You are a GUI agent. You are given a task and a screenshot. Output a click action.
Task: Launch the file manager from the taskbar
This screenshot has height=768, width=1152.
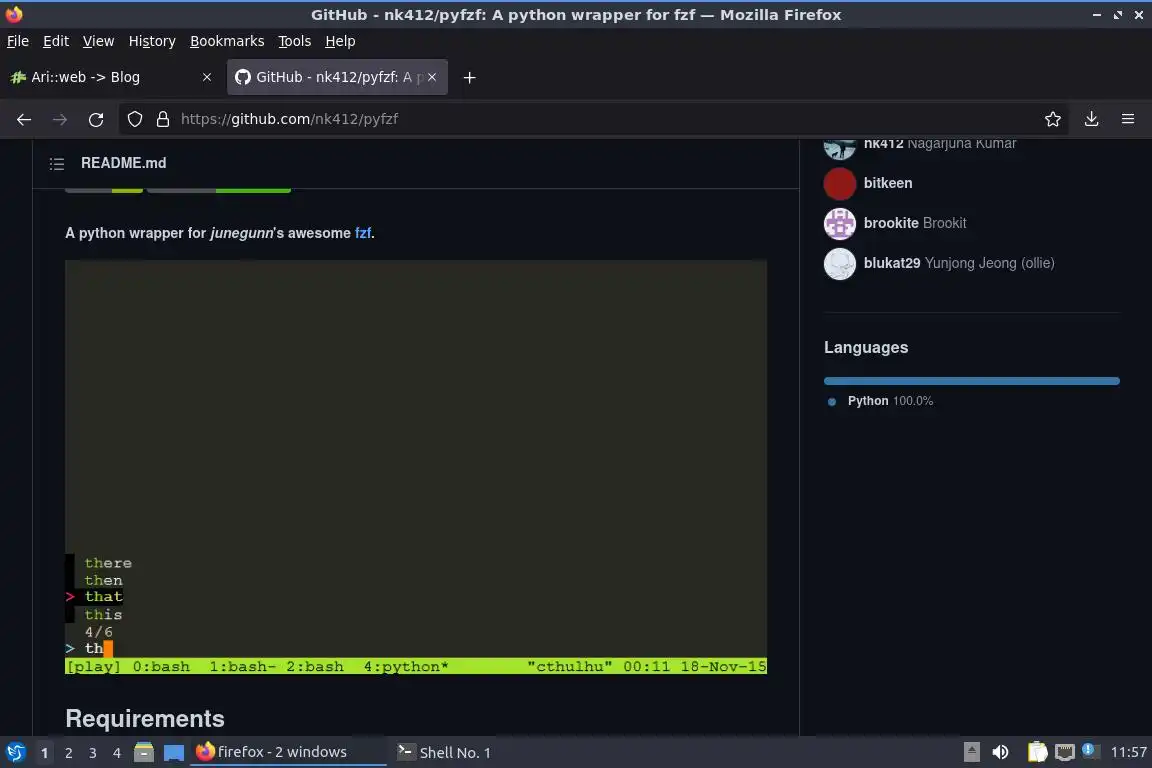click(x=144, y=753)
